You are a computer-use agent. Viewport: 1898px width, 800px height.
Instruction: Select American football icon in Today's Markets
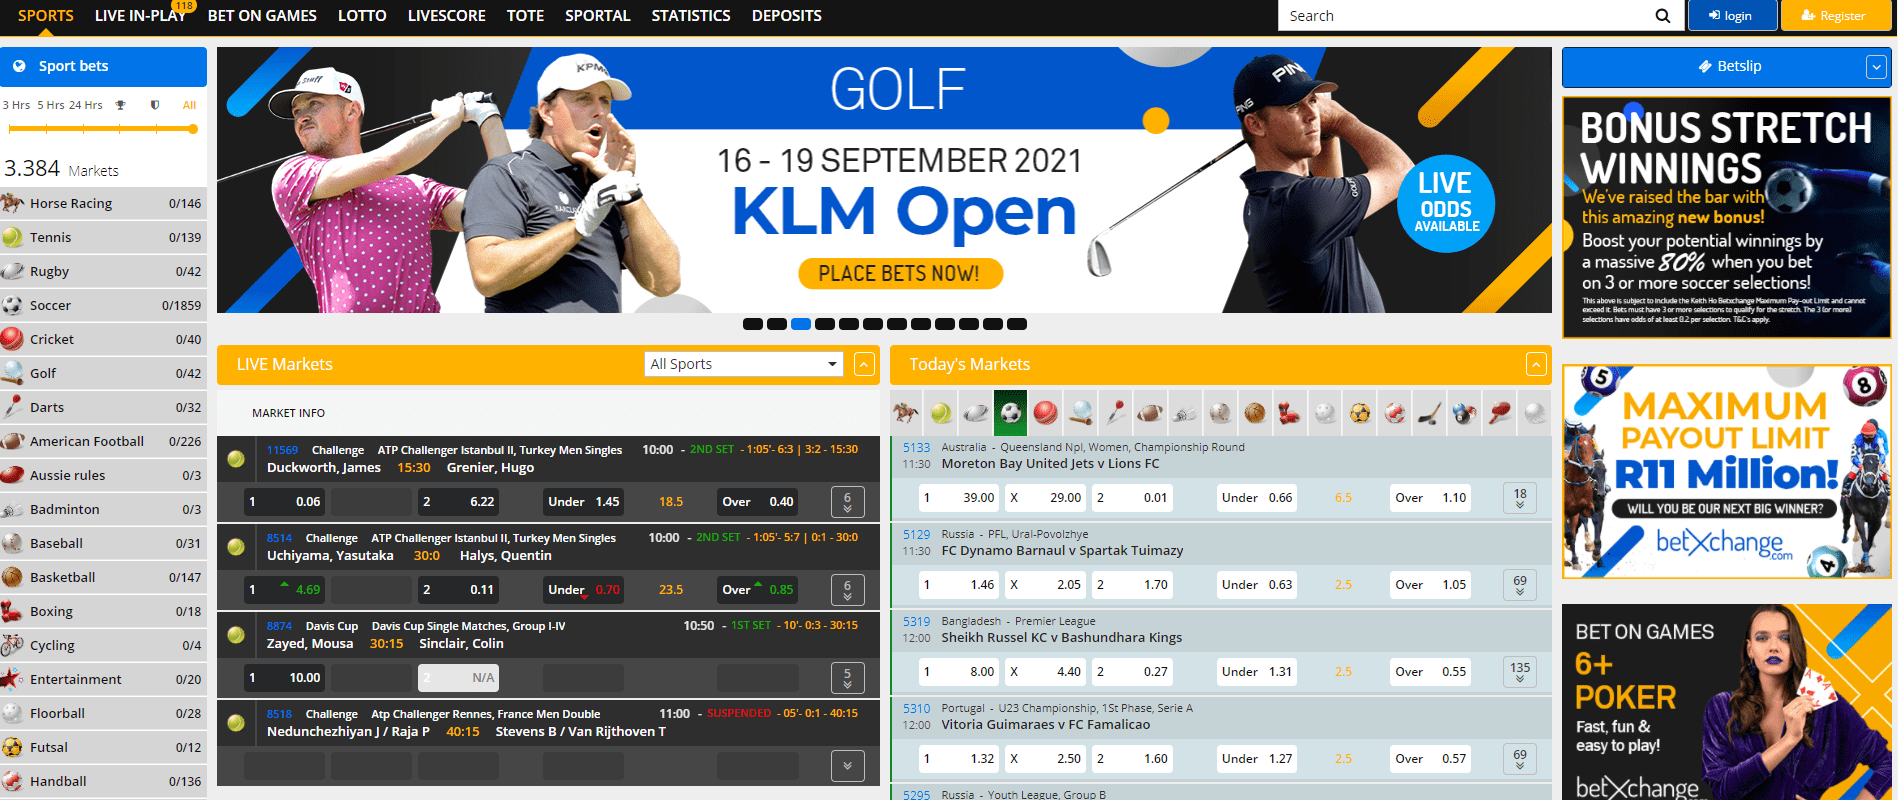tap(1151, 413)
